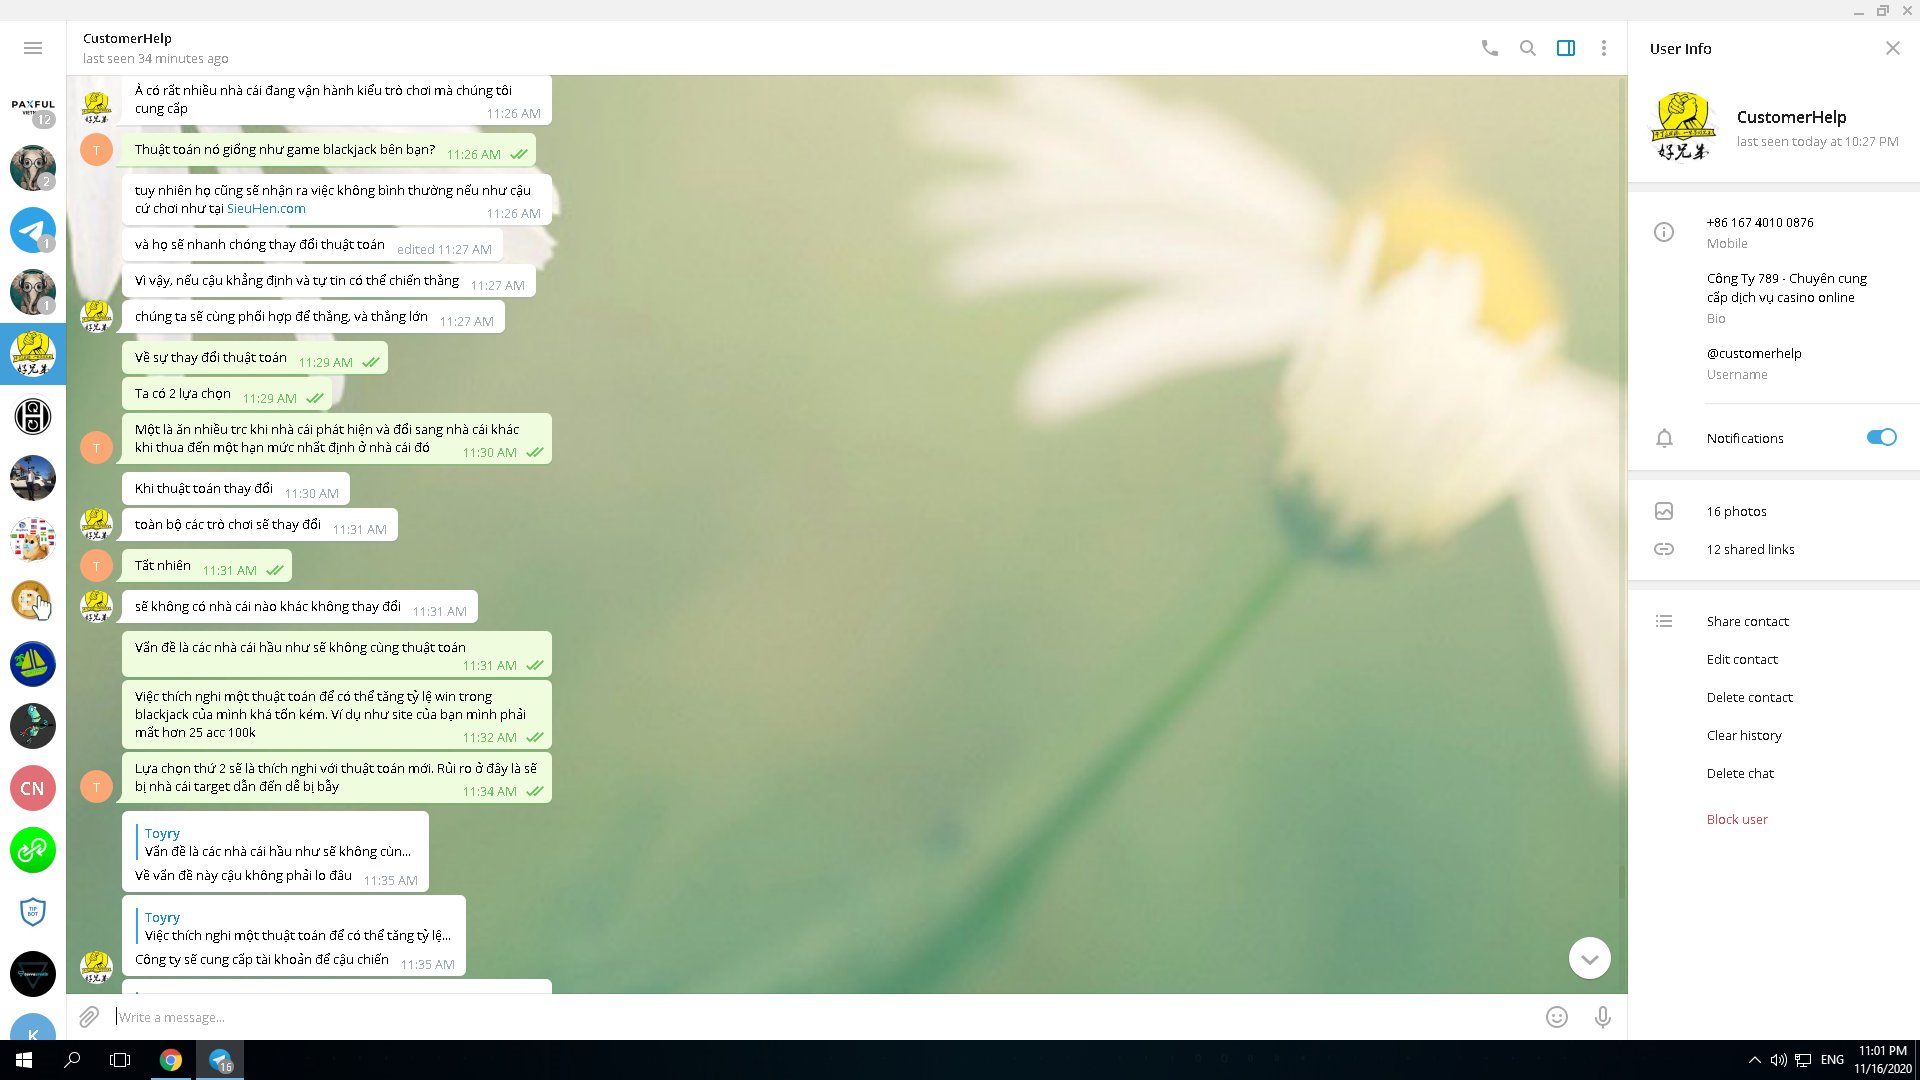Open Google Chrome from the taskbar
Image resolution: width=1920 pixels, height=1080 pixels.
(x=171, y=1060)
